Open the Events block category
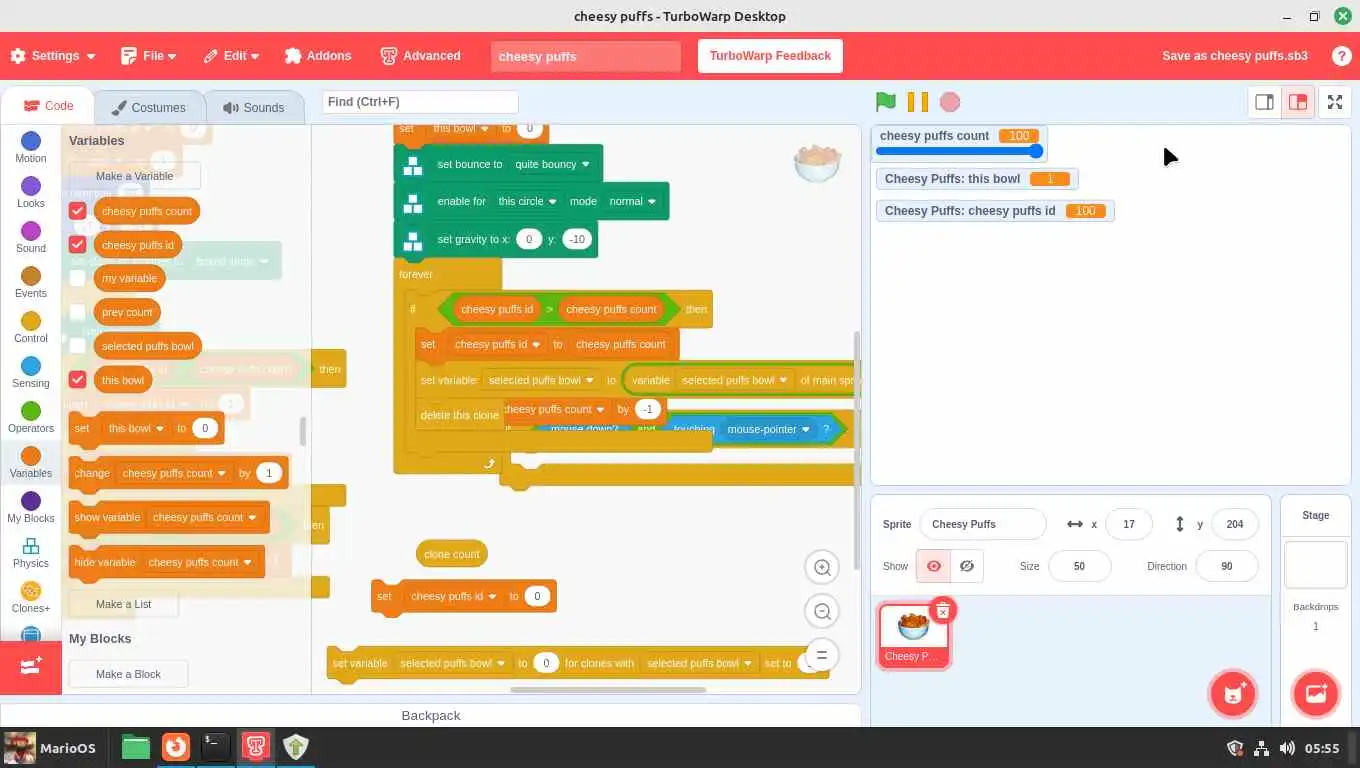This screenshot has height=768, width=1360. pyautogui.click(x=31, y=283)
